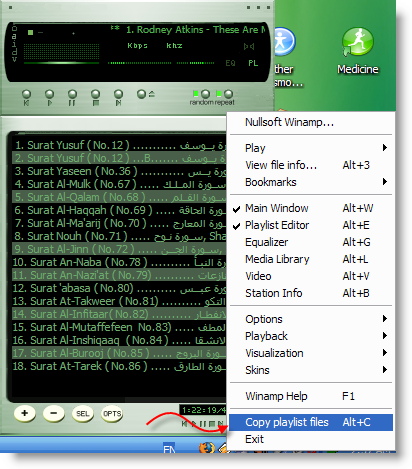The width and height of the screenshot is (412, 469).
Task: Click the Firefox icon in the taskbar
Action: point(207,447)
